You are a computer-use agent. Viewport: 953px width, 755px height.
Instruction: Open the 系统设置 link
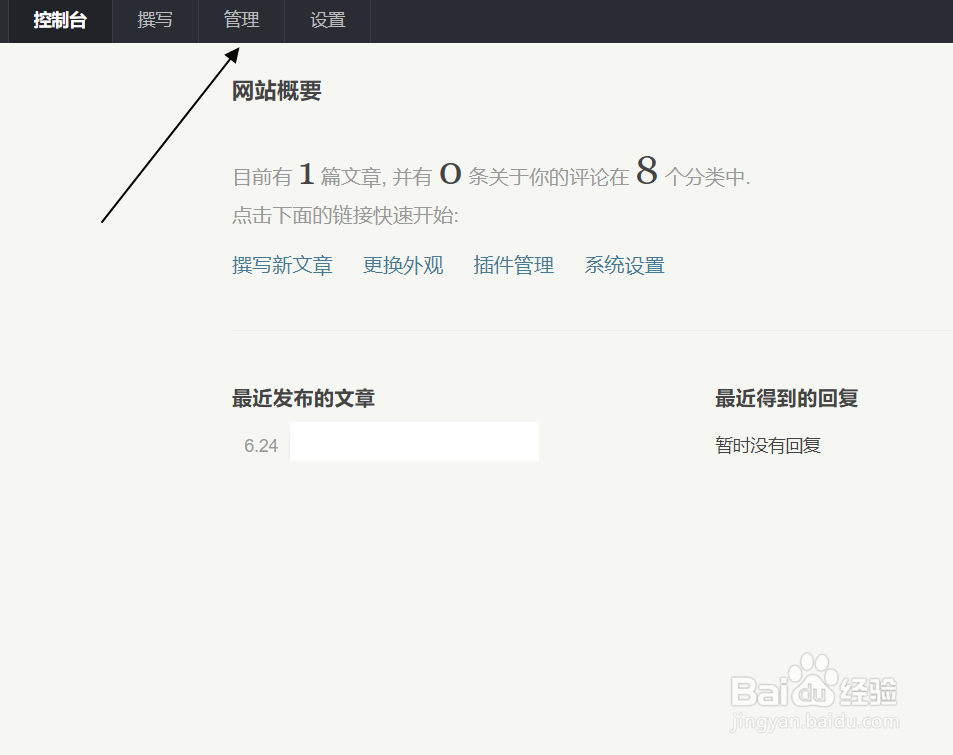click(624, 265)
